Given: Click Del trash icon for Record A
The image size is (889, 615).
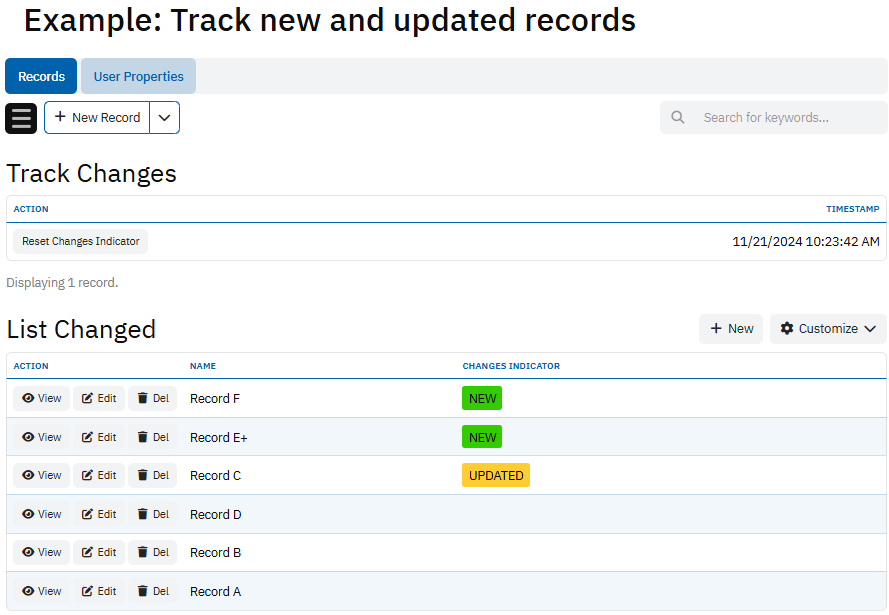Looking at the screenshot, I should tap(142, 591).
